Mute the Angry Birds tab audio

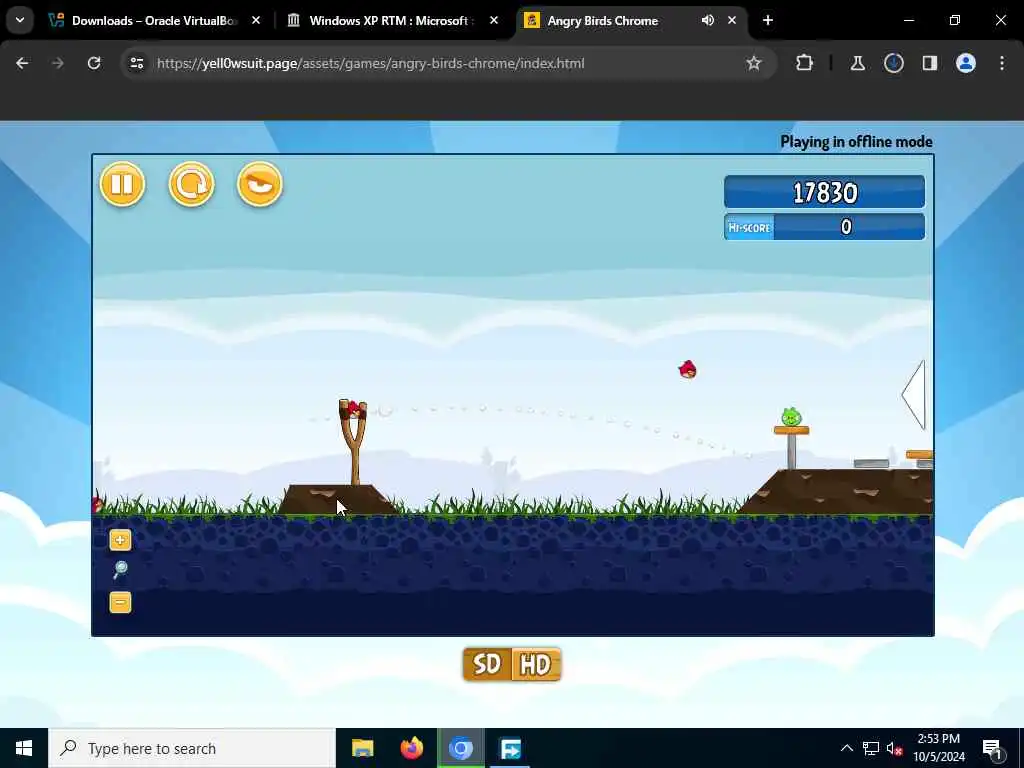(x=707, y=21)
